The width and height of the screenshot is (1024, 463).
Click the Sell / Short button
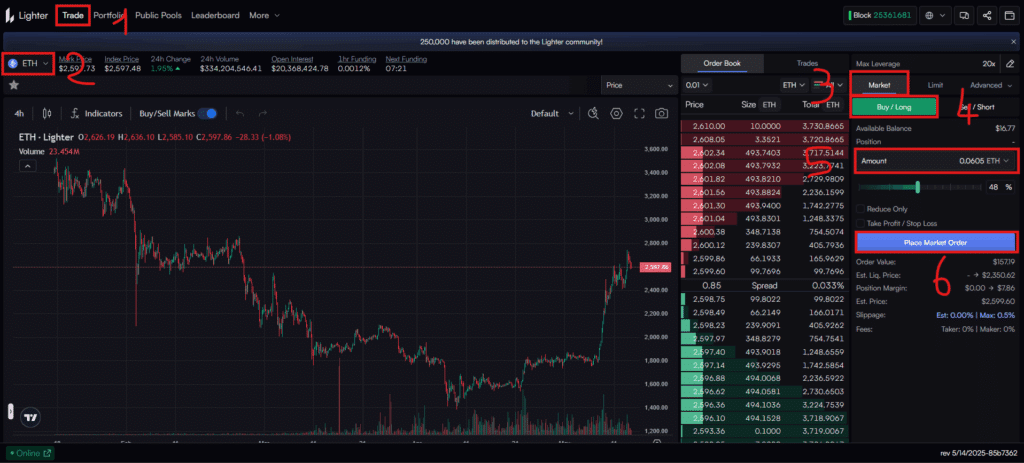(978, 107)
